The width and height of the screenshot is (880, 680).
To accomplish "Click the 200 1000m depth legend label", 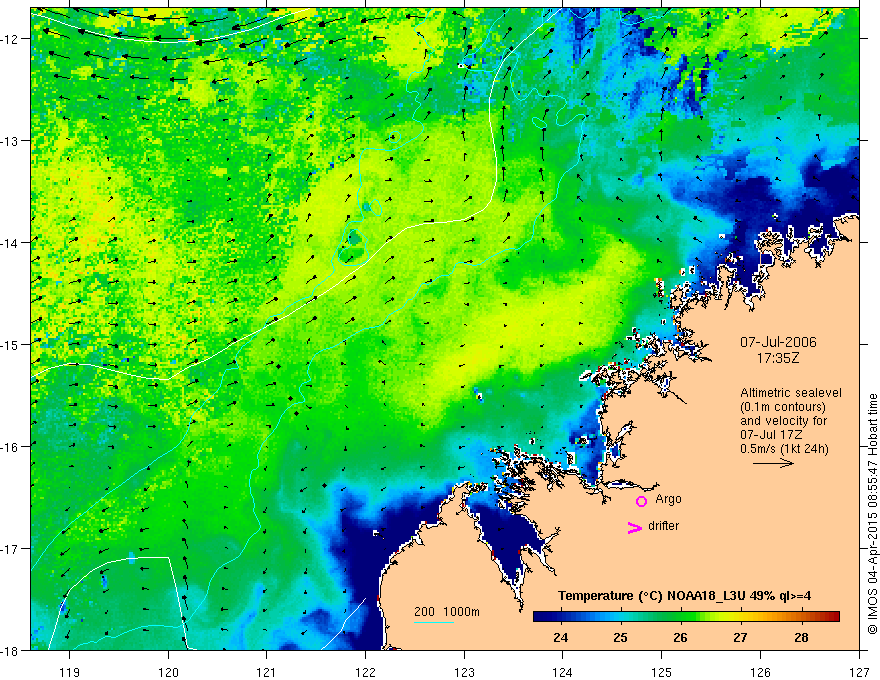I will coord(447,612).
